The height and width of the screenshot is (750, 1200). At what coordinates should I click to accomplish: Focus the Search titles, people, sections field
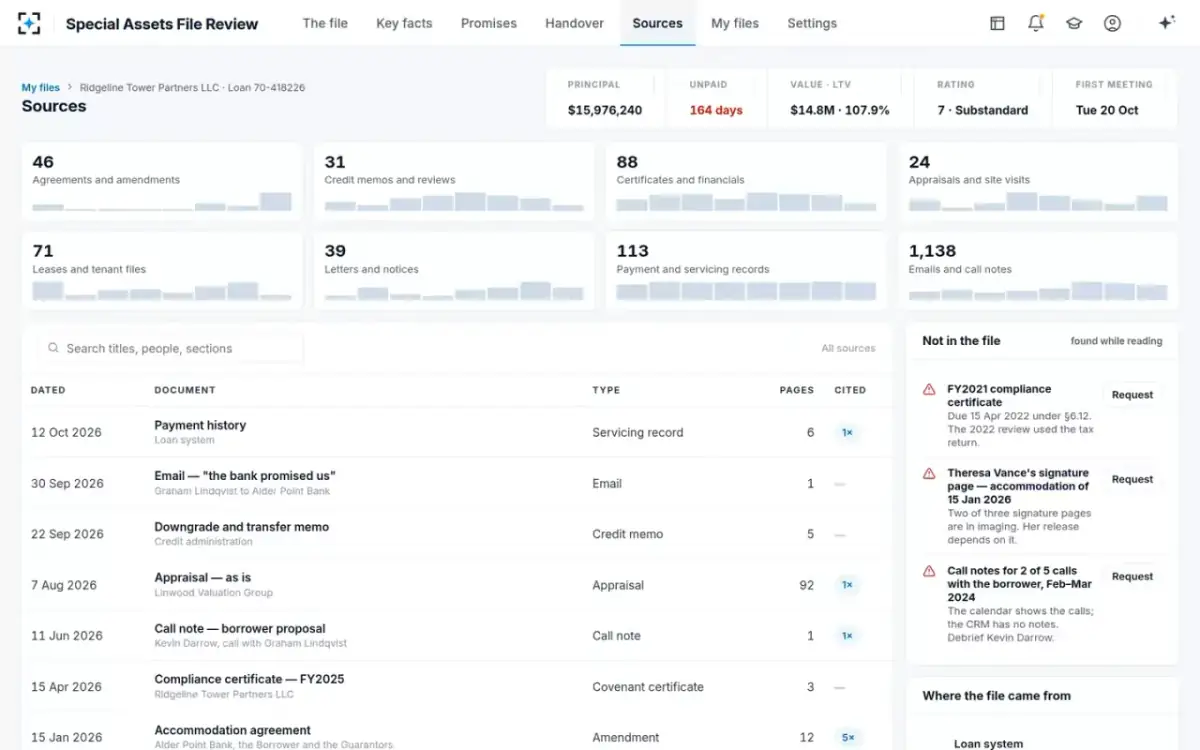(x=170, y=349)
